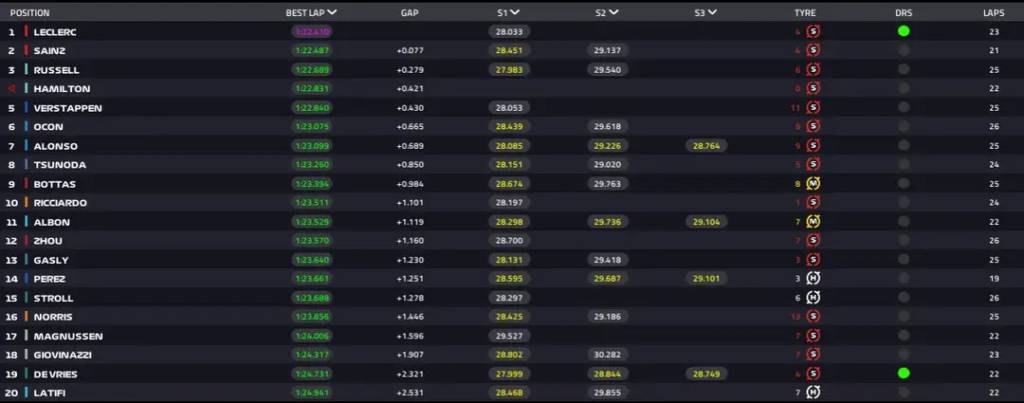Click the Gap column header
Viewport: 1024px width, 403px height.
[x=409, y=12]
